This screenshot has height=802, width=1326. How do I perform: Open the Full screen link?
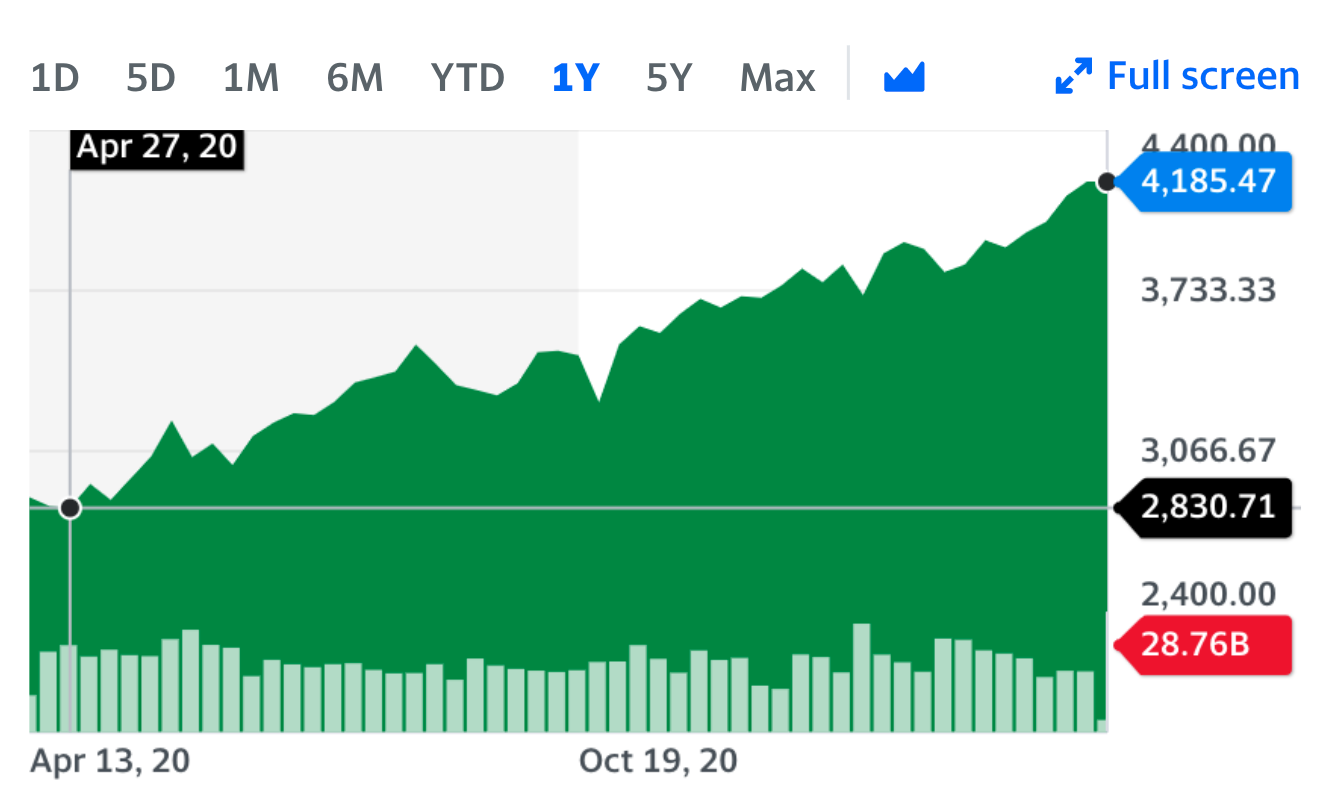[1203, 76]
